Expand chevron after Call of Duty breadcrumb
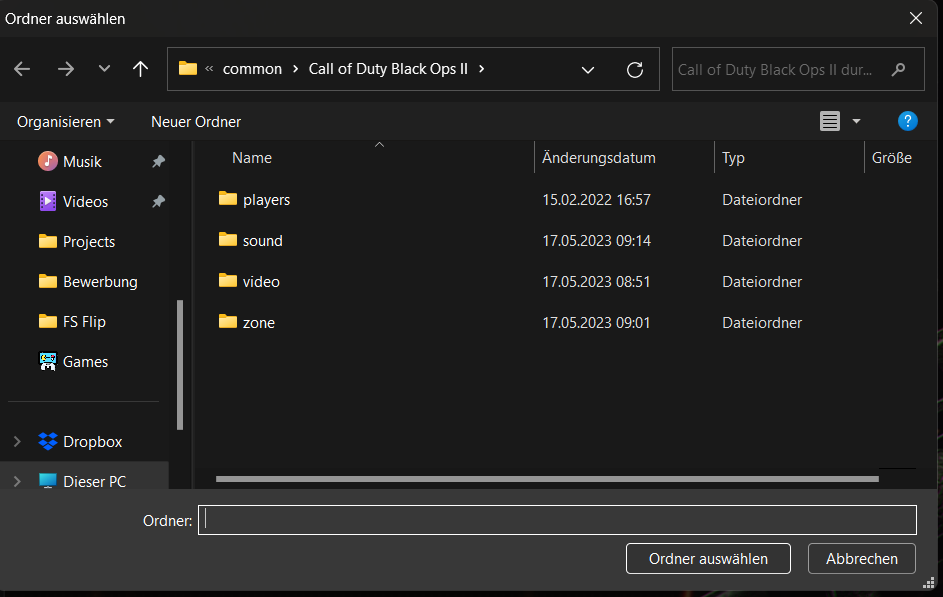Viewport: 943px width, 597px height. (x=482, y=69)
